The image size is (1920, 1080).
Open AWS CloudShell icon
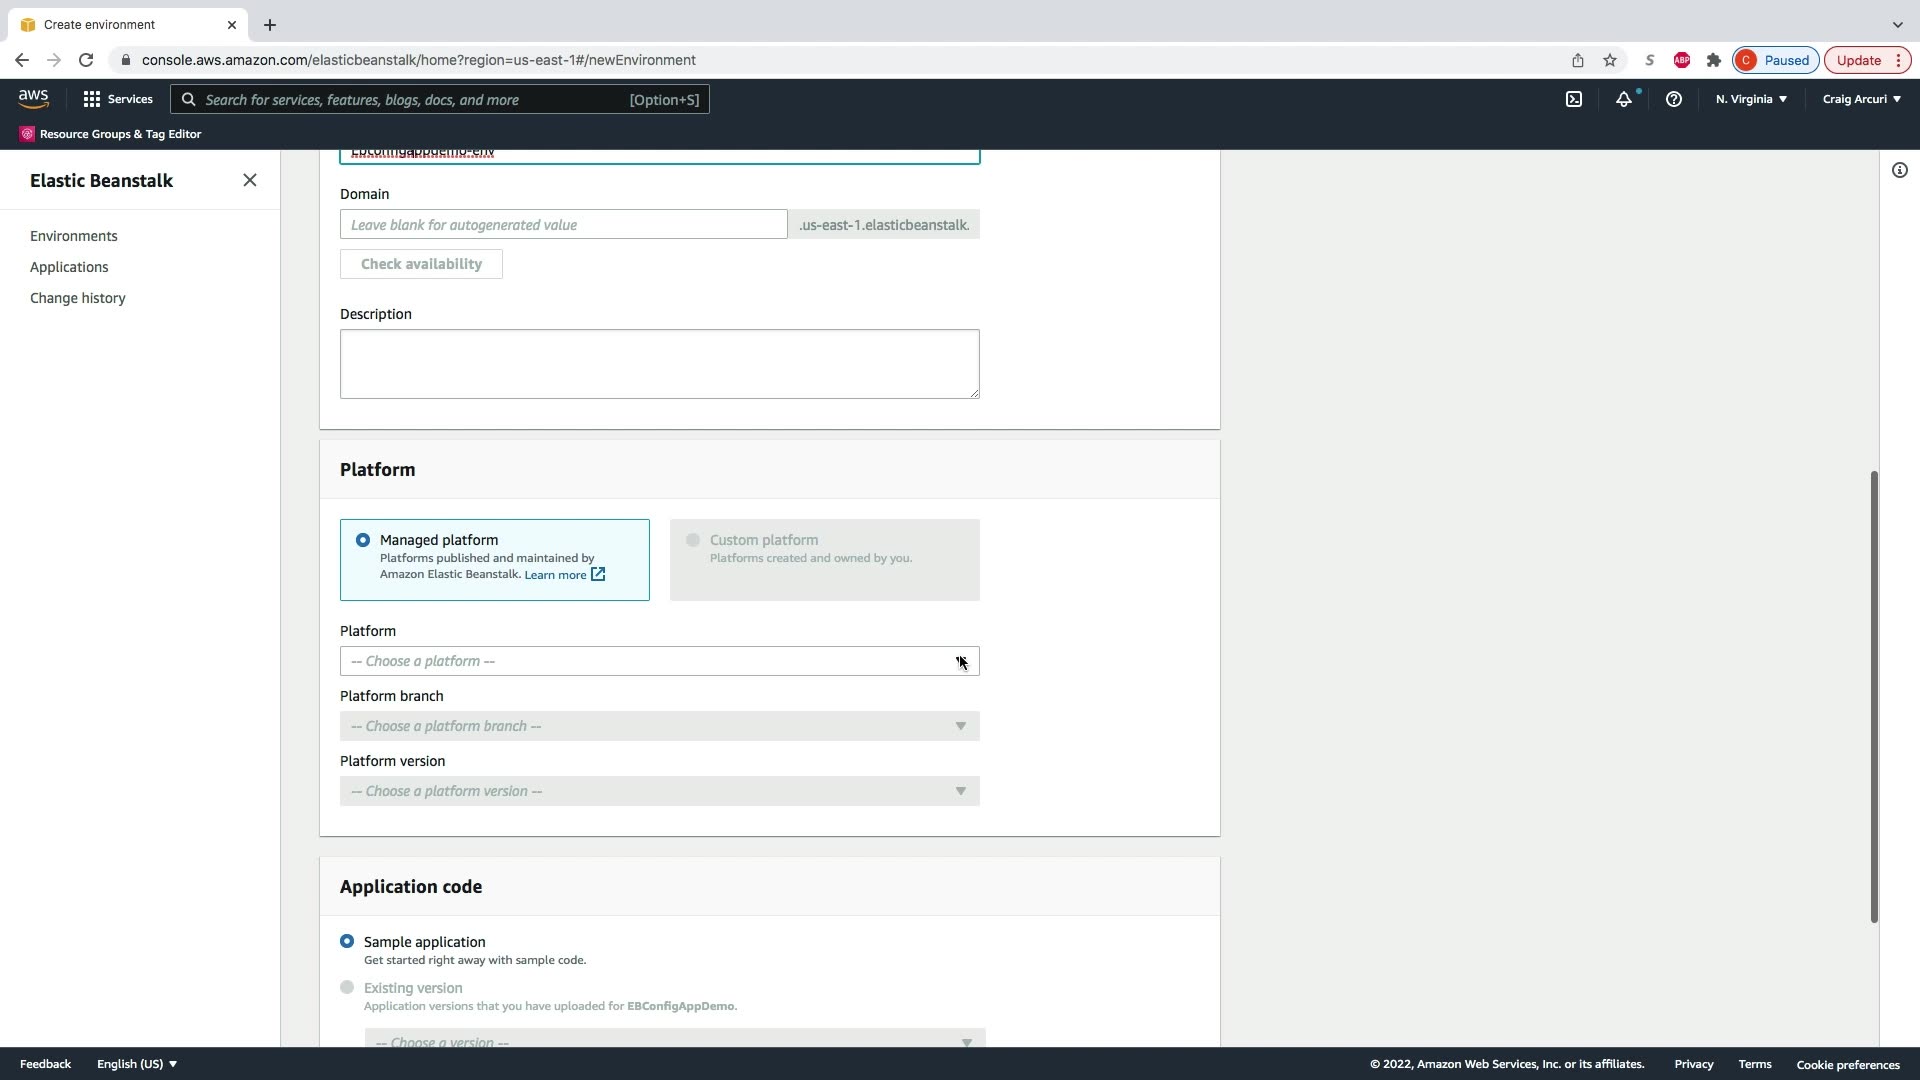pos(1574,99)
